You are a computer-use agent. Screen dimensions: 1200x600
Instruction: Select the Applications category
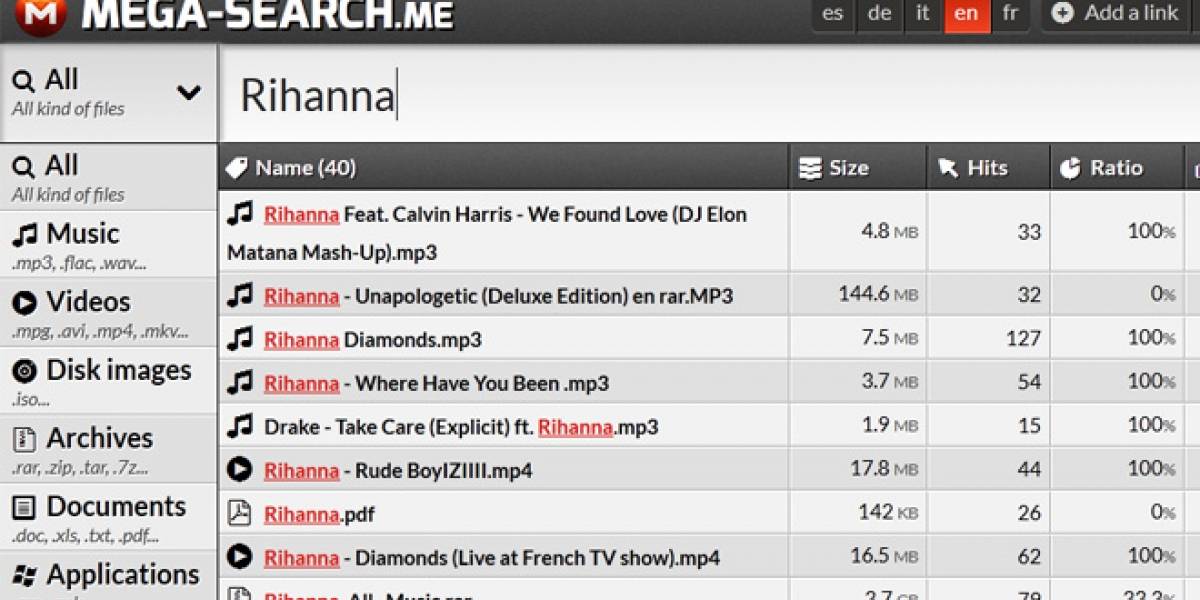pyautogui.click(x=108, y=577)
